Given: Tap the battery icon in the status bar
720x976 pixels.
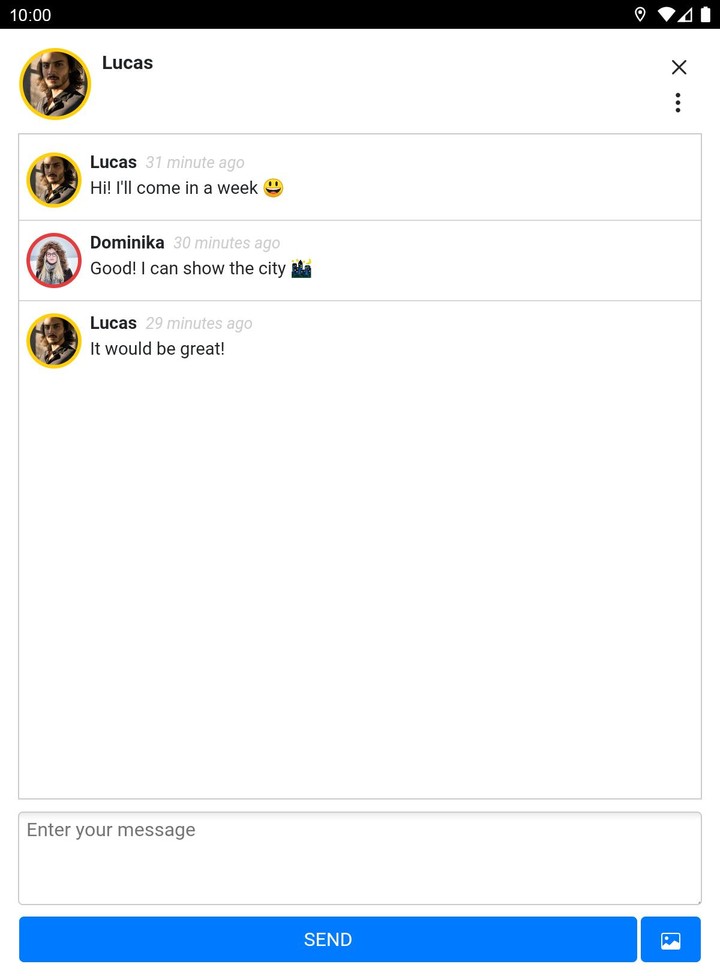Looking at the screenshot, I should [705, 14].
